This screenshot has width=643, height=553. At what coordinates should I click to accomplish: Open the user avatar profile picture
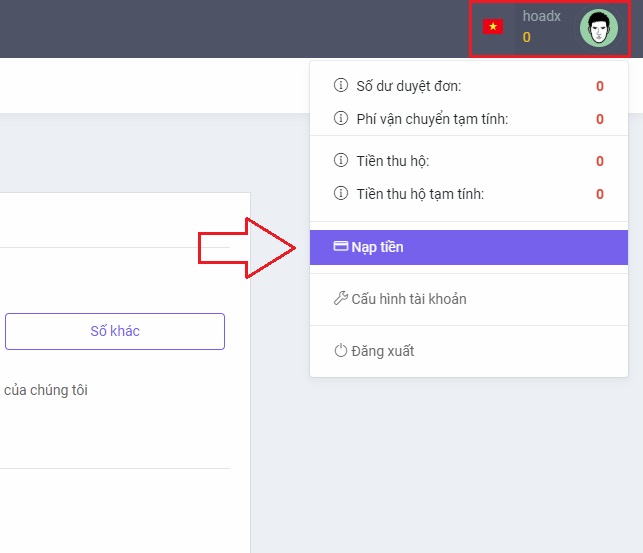(x=599, y=28)
